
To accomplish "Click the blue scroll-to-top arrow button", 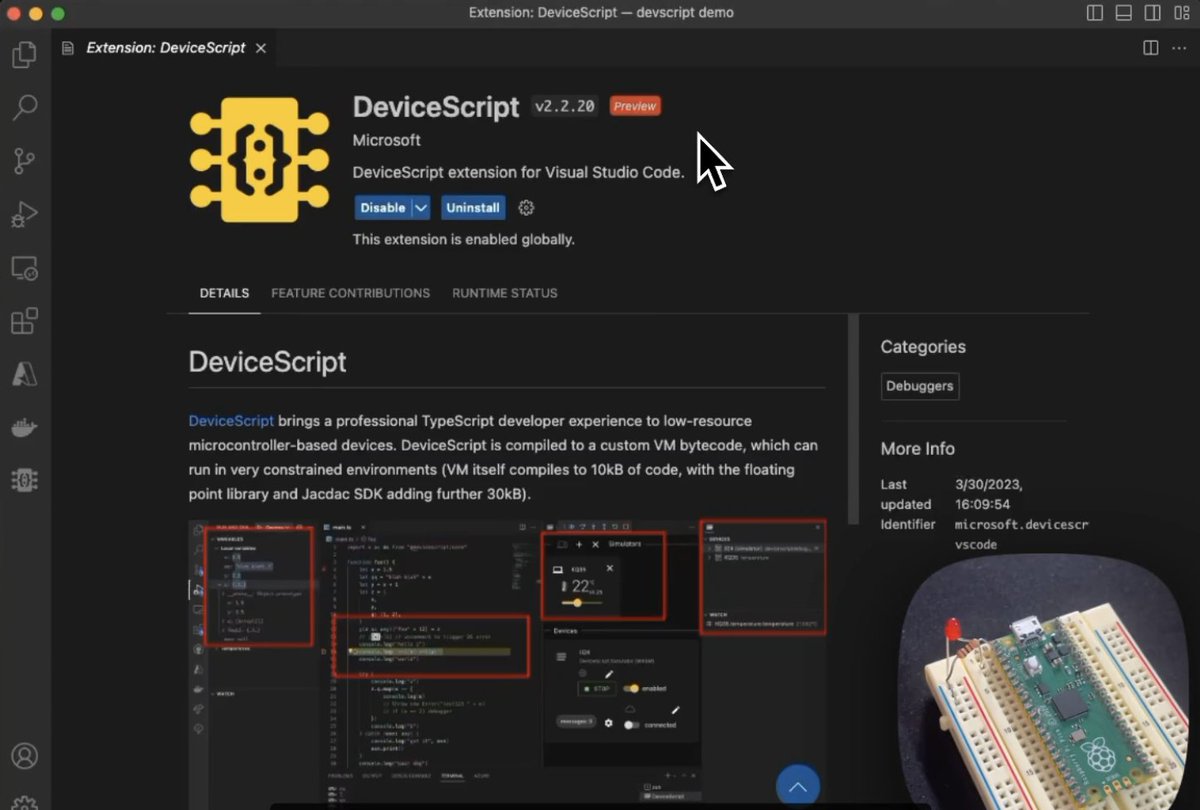I will (x=798, y=787).
